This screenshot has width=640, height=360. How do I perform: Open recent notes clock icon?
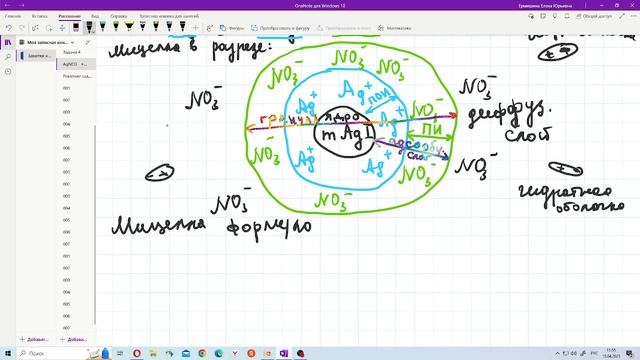[8, 71]
